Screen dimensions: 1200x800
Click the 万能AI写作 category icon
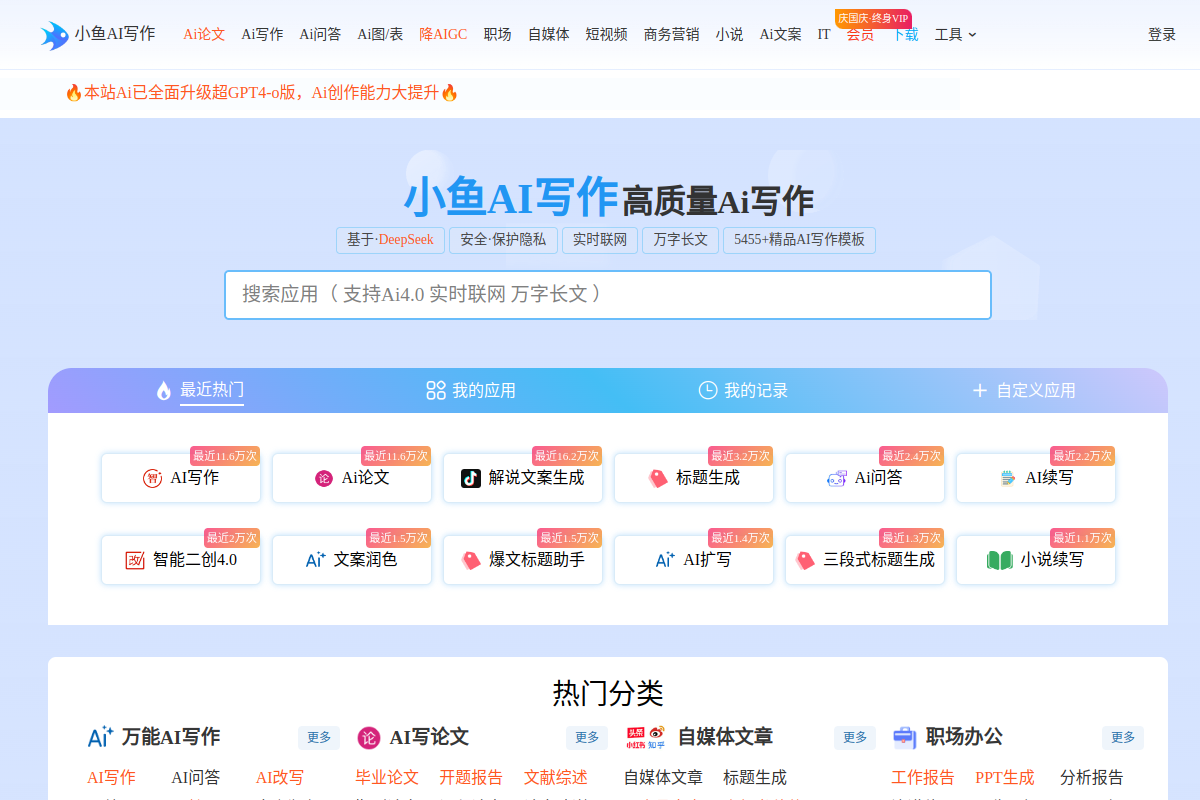coord(100,737)
